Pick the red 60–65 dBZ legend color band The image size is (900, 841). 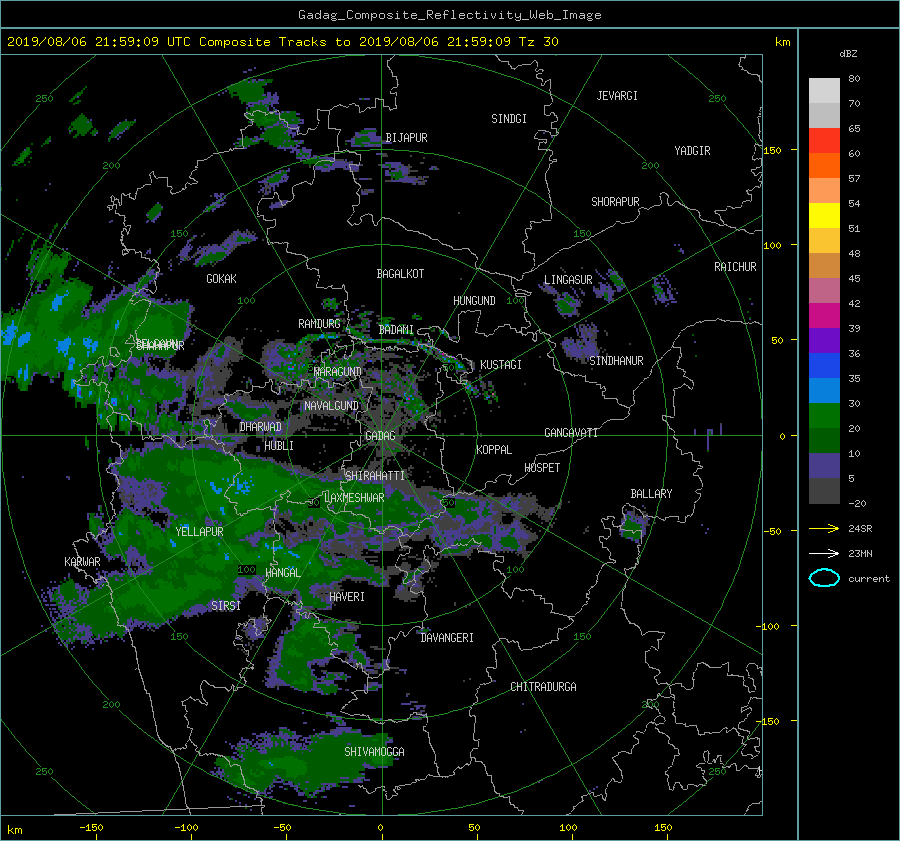pos(824,140)
